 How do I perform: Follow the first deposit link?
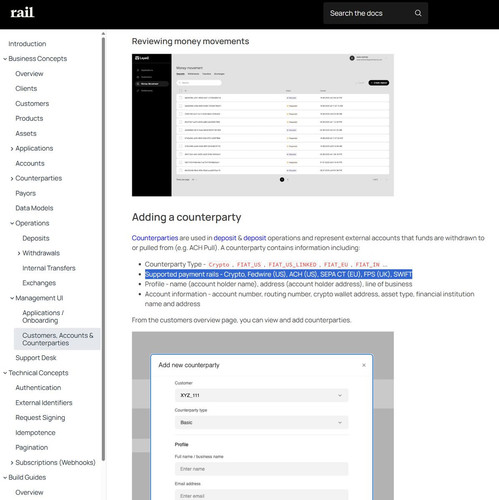(225, 238)
